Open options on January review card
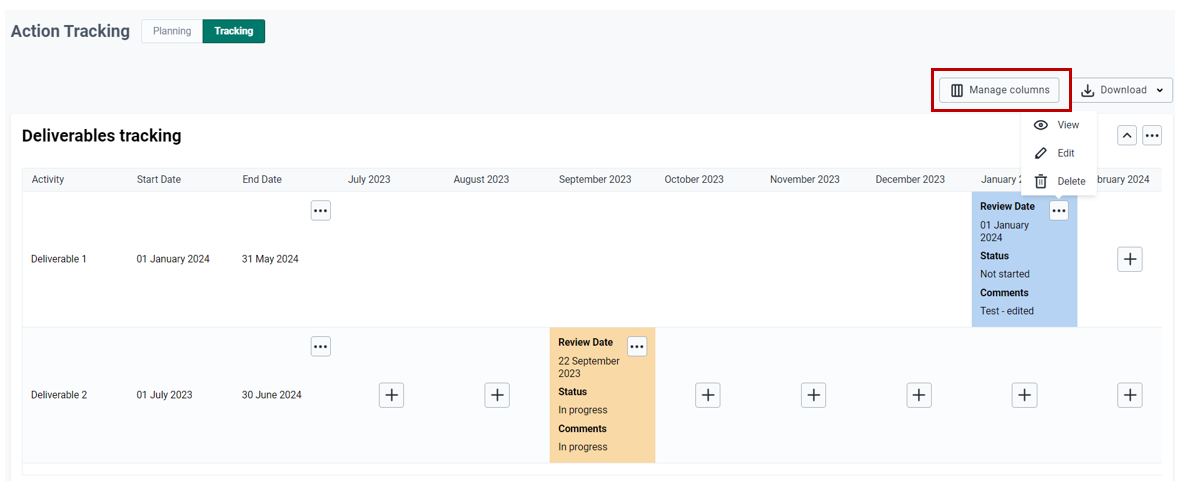Screen dimensions: 1181x485 (x=1059, y=211)
